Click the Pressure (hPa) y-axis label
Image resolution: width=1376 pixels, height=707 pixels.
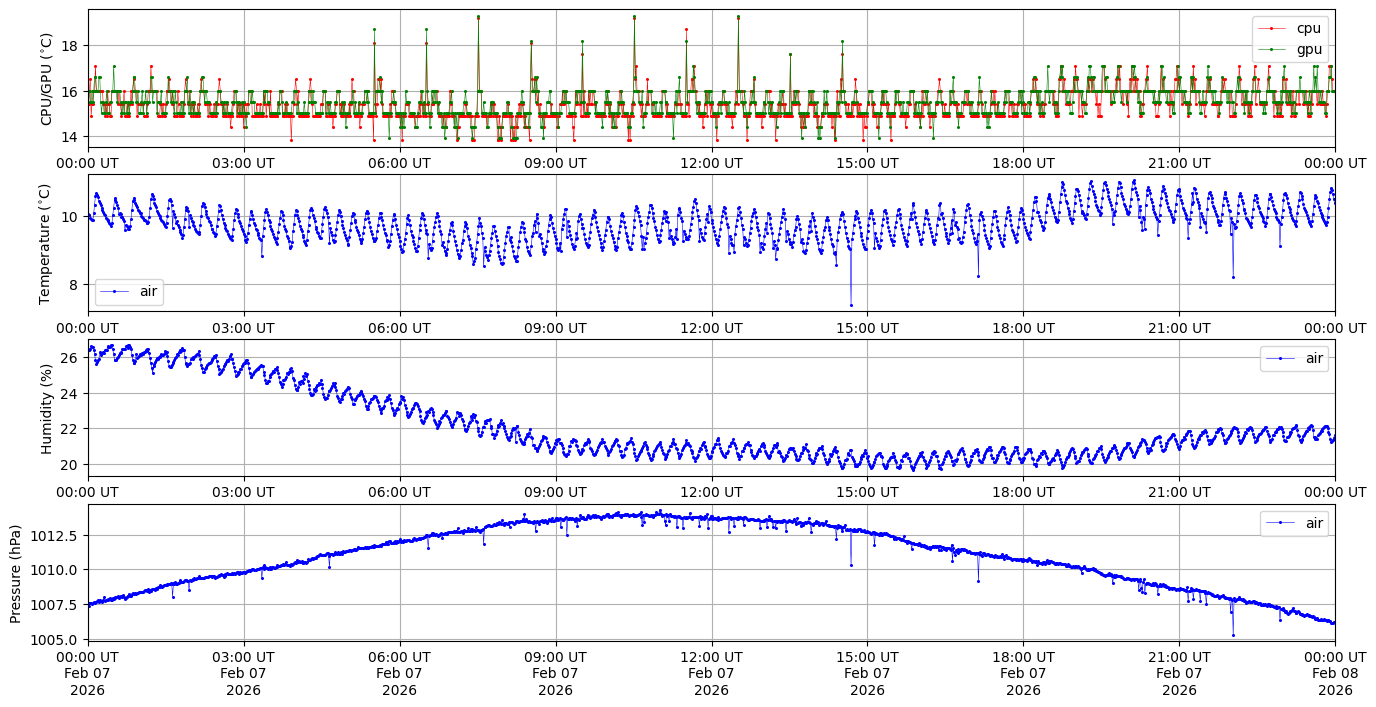(x=16, y=573)
